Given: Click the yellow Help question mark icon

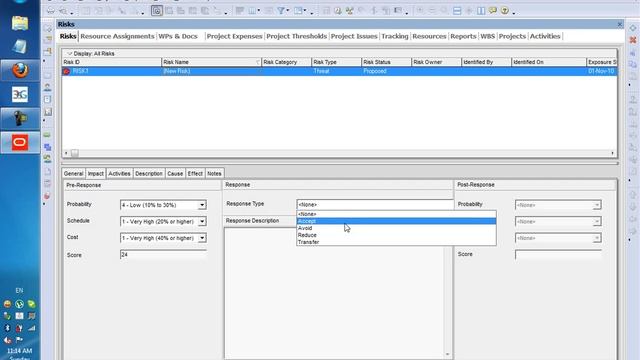Looking at the screenshot, I should pyautogui.click(x=505, y=11).
